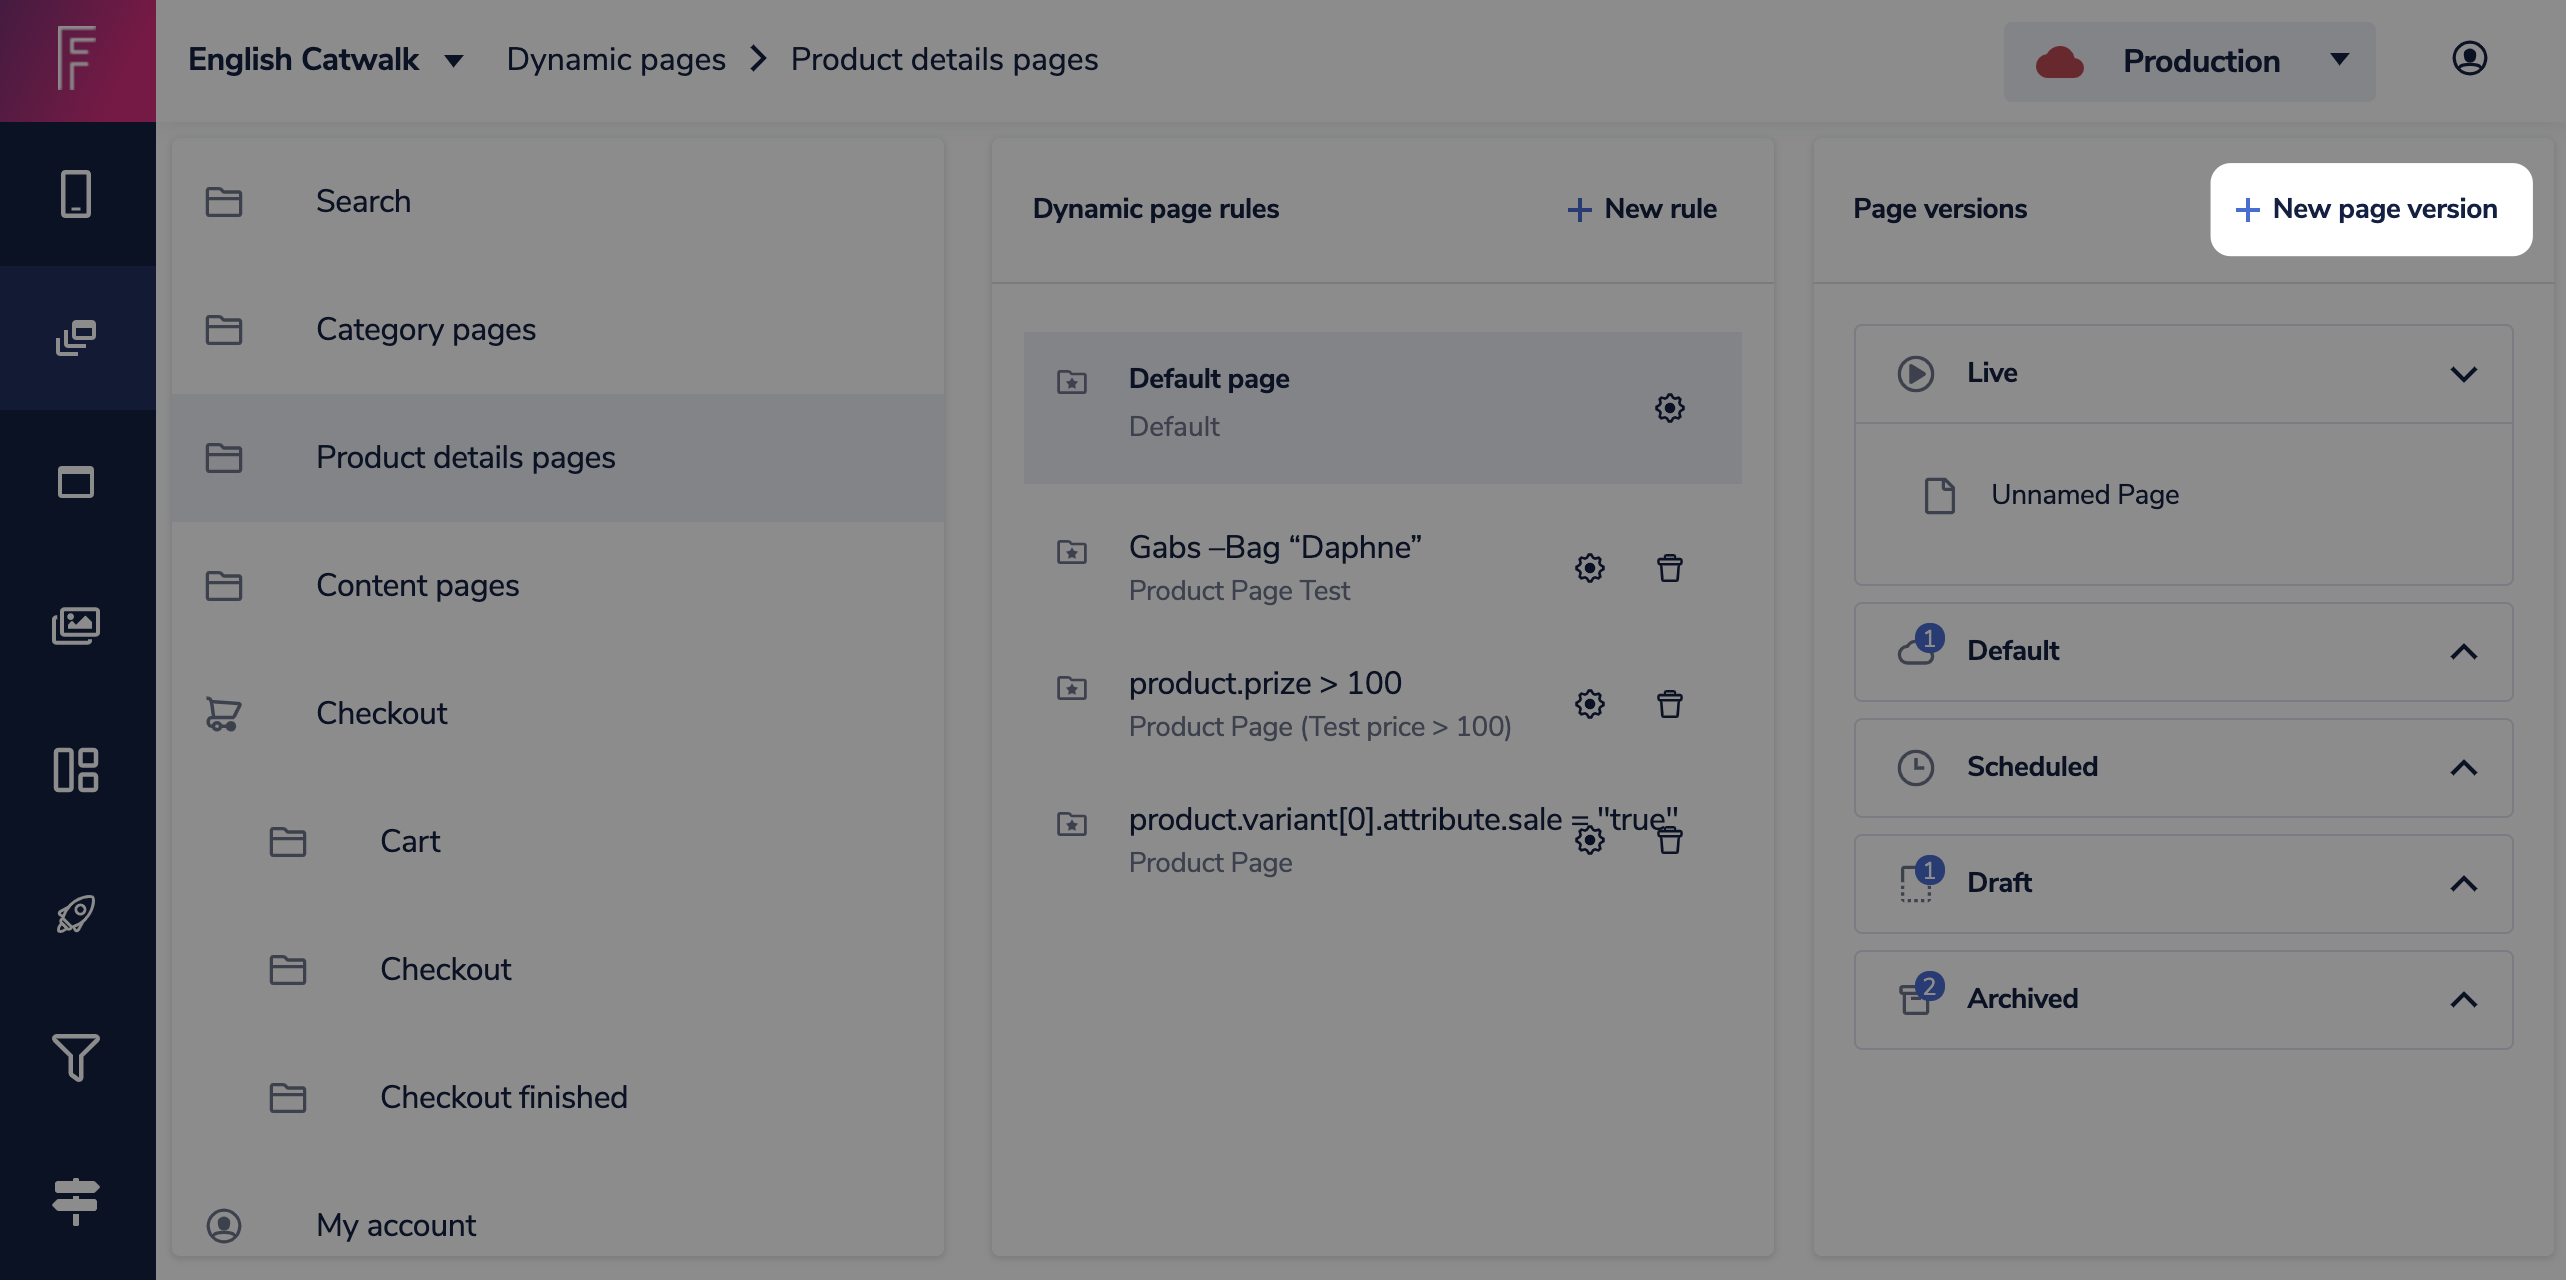Delete the product.variant sale rule
Viewport: 2566px width, 1280px height.
point(1669,840)
